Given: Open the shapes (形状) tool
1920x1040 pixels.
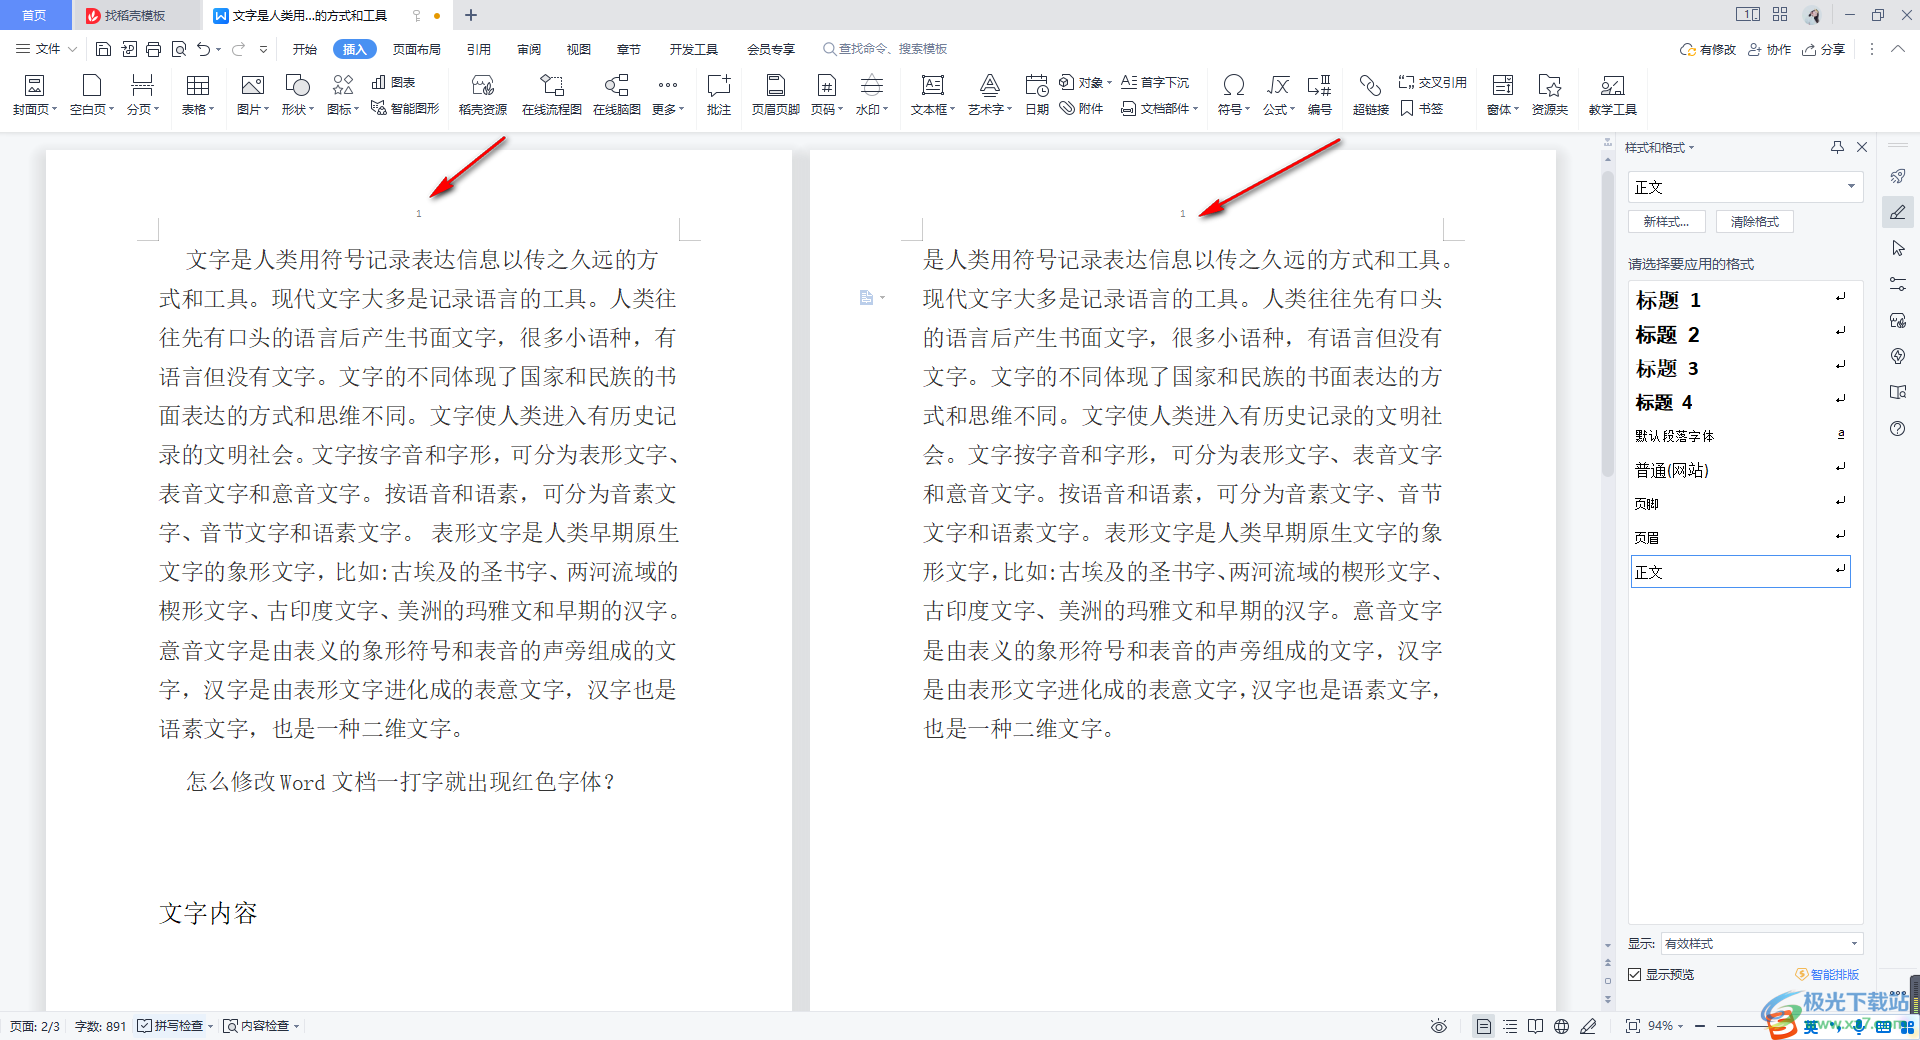Looking at the screenshot, I should [297, 95].
